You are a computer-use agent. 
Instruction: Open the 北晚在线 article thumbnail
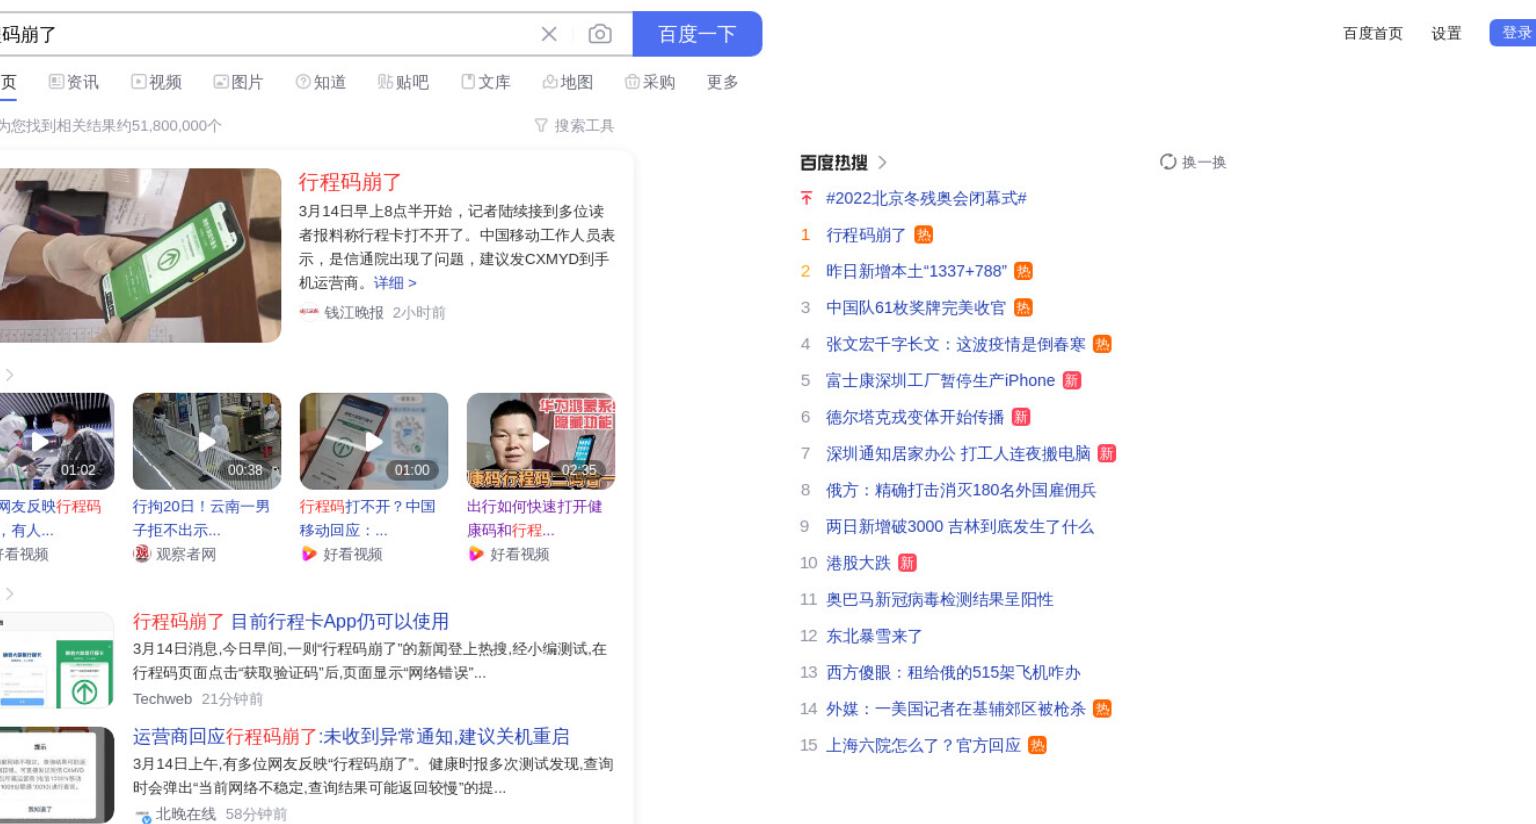(x=57, y=775)
